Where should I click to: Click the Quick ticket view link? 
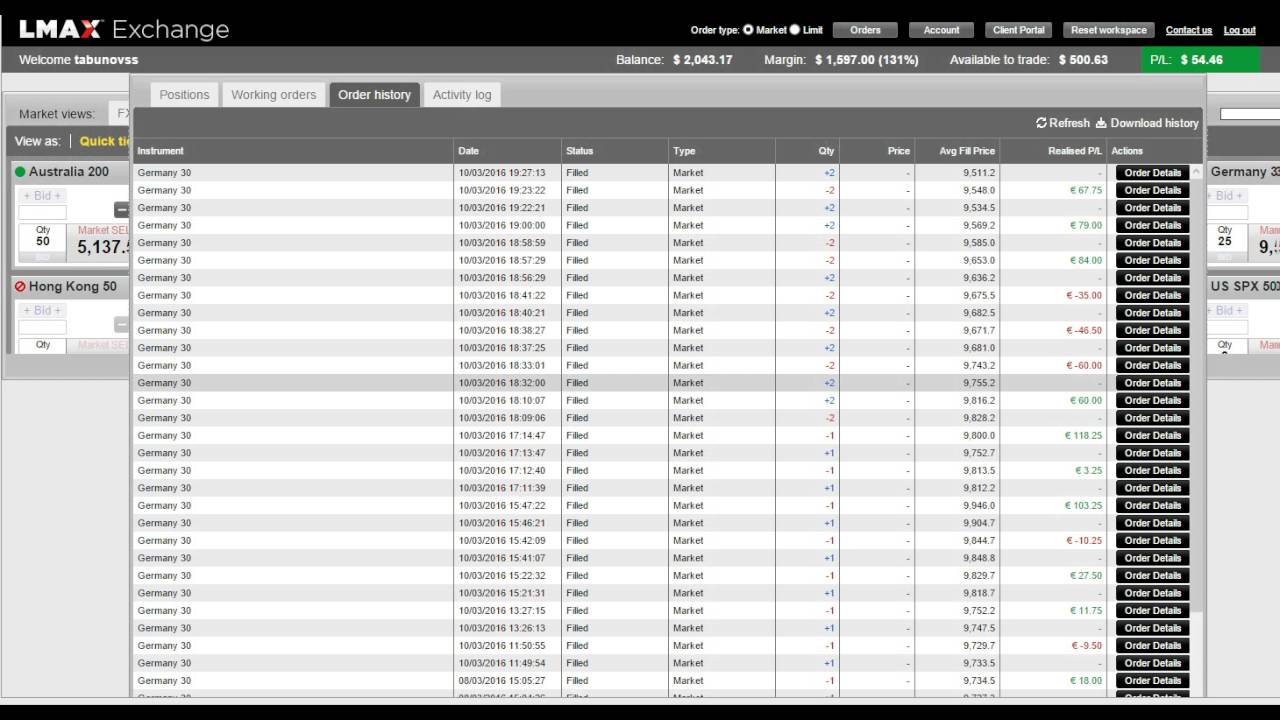(105, 141)
